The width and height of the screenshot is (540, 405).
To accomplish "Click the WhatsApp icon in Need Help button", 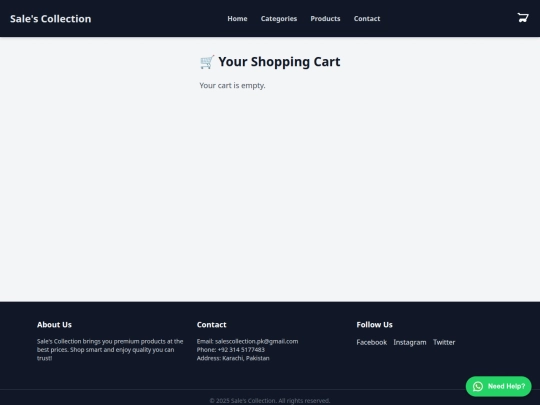I will pyautogui.click(x=478, y=386).
